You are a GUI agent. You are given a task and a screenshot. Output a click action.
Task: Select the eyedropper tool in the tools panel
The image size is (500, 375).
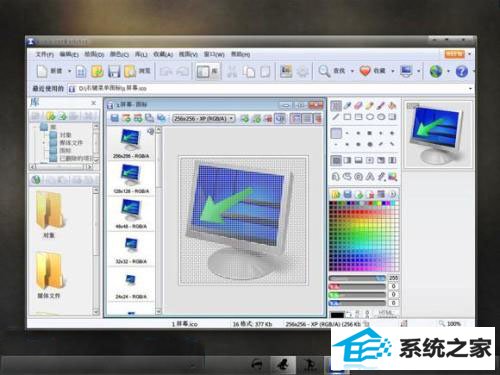(347, 106)
